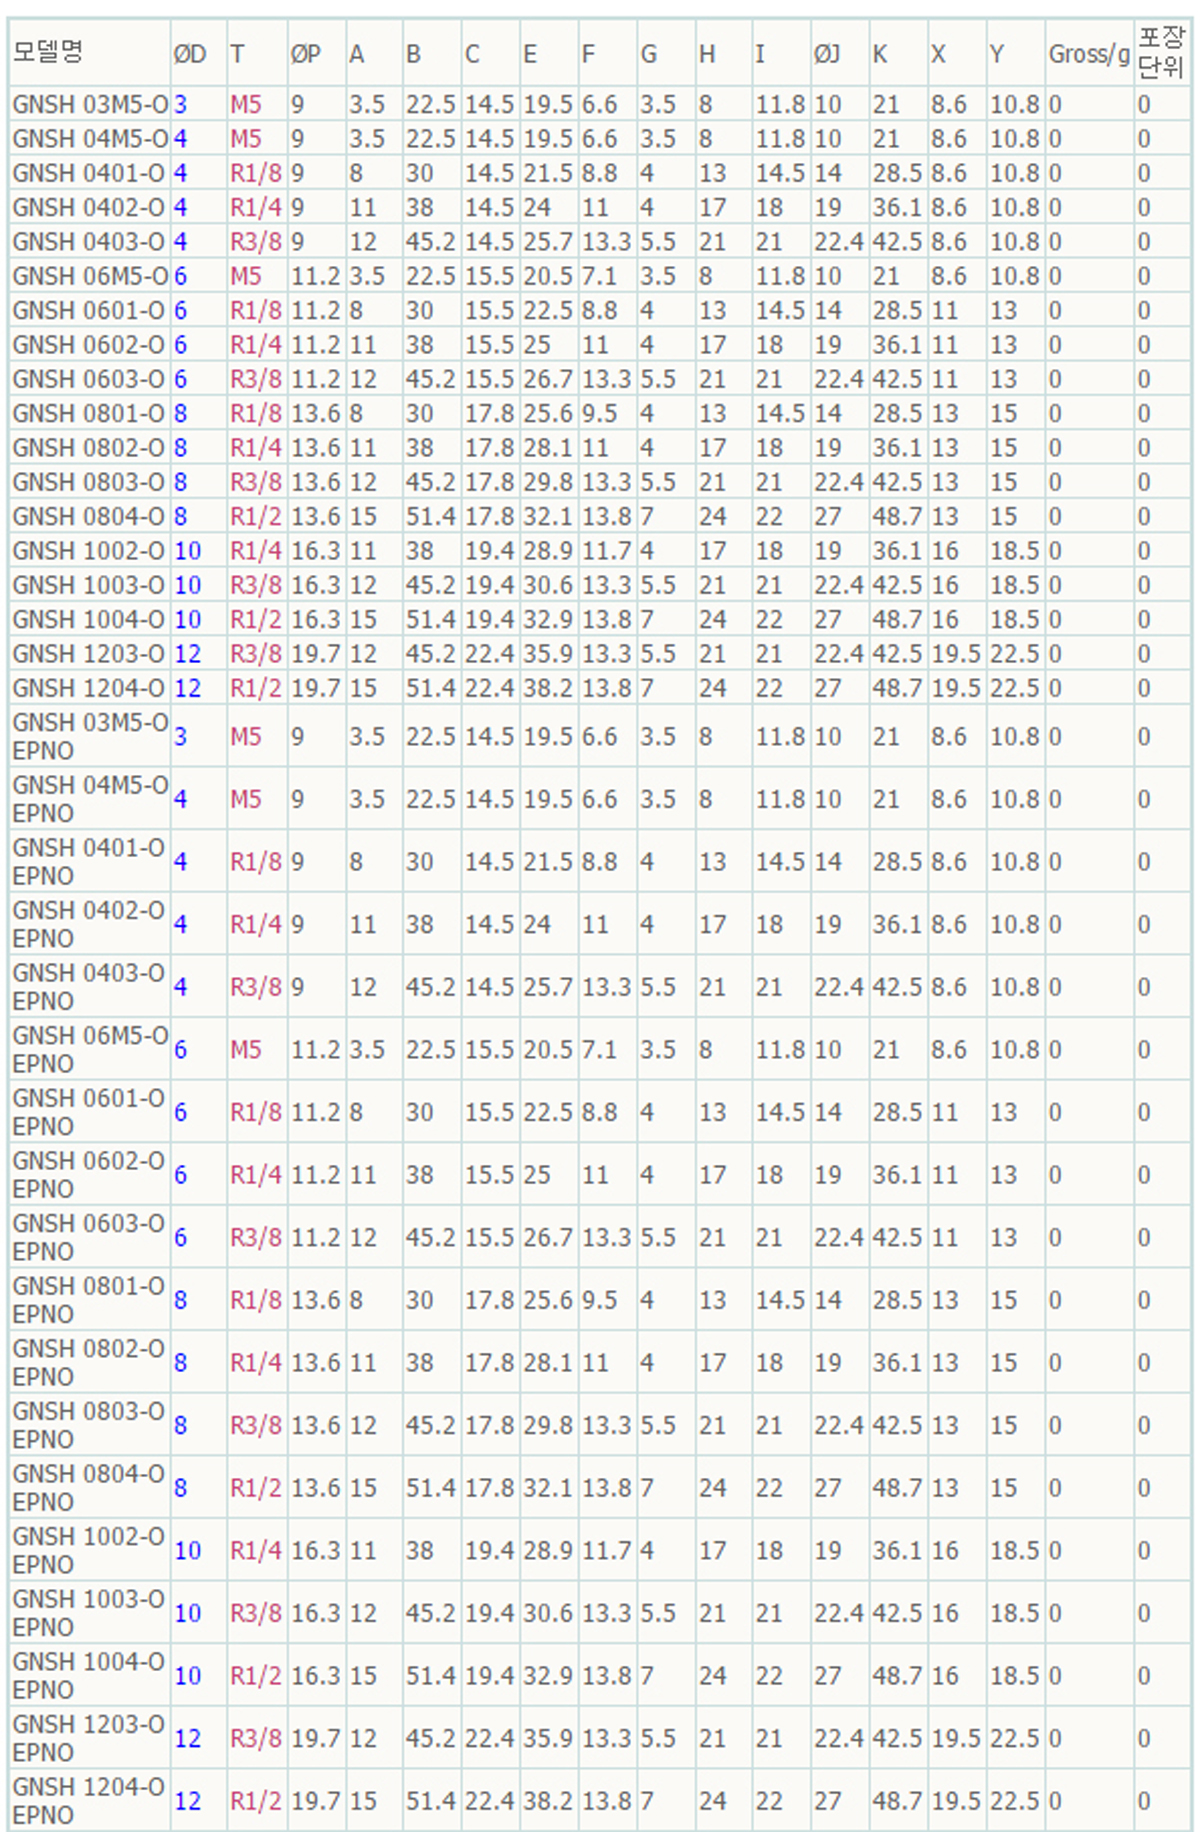Select the GNSH 03M5-O model name in first row
This screenshot has width=1200, height=1832.
coord(90,104)
